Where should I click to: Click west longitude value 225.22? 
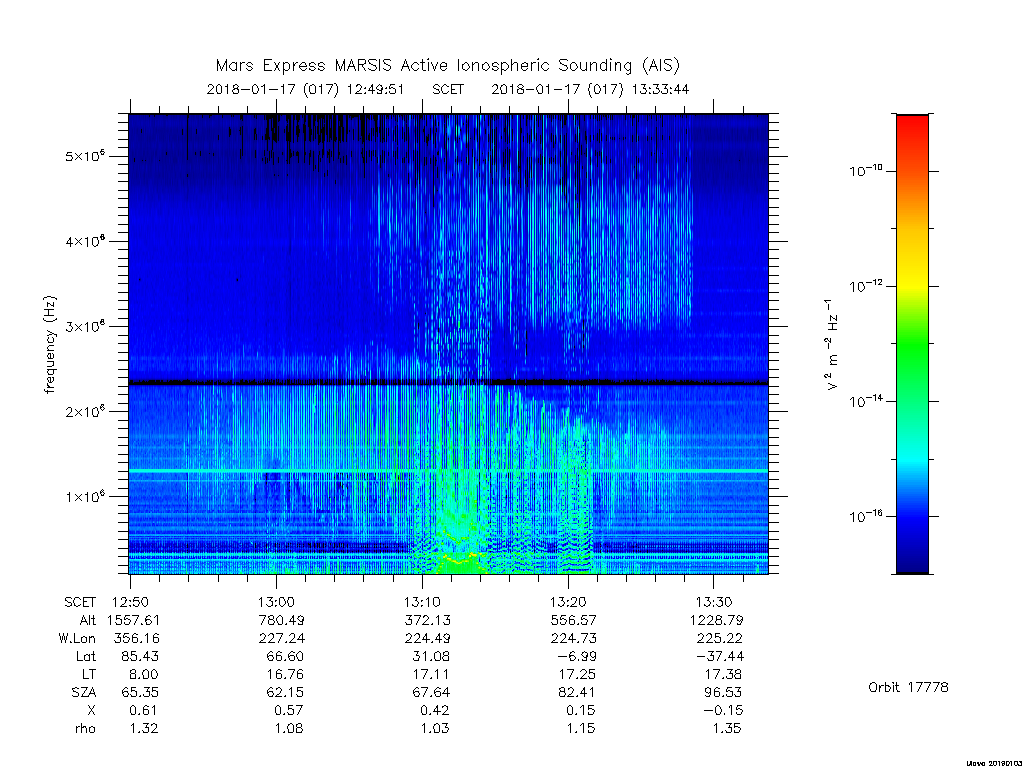pos(720,638)
